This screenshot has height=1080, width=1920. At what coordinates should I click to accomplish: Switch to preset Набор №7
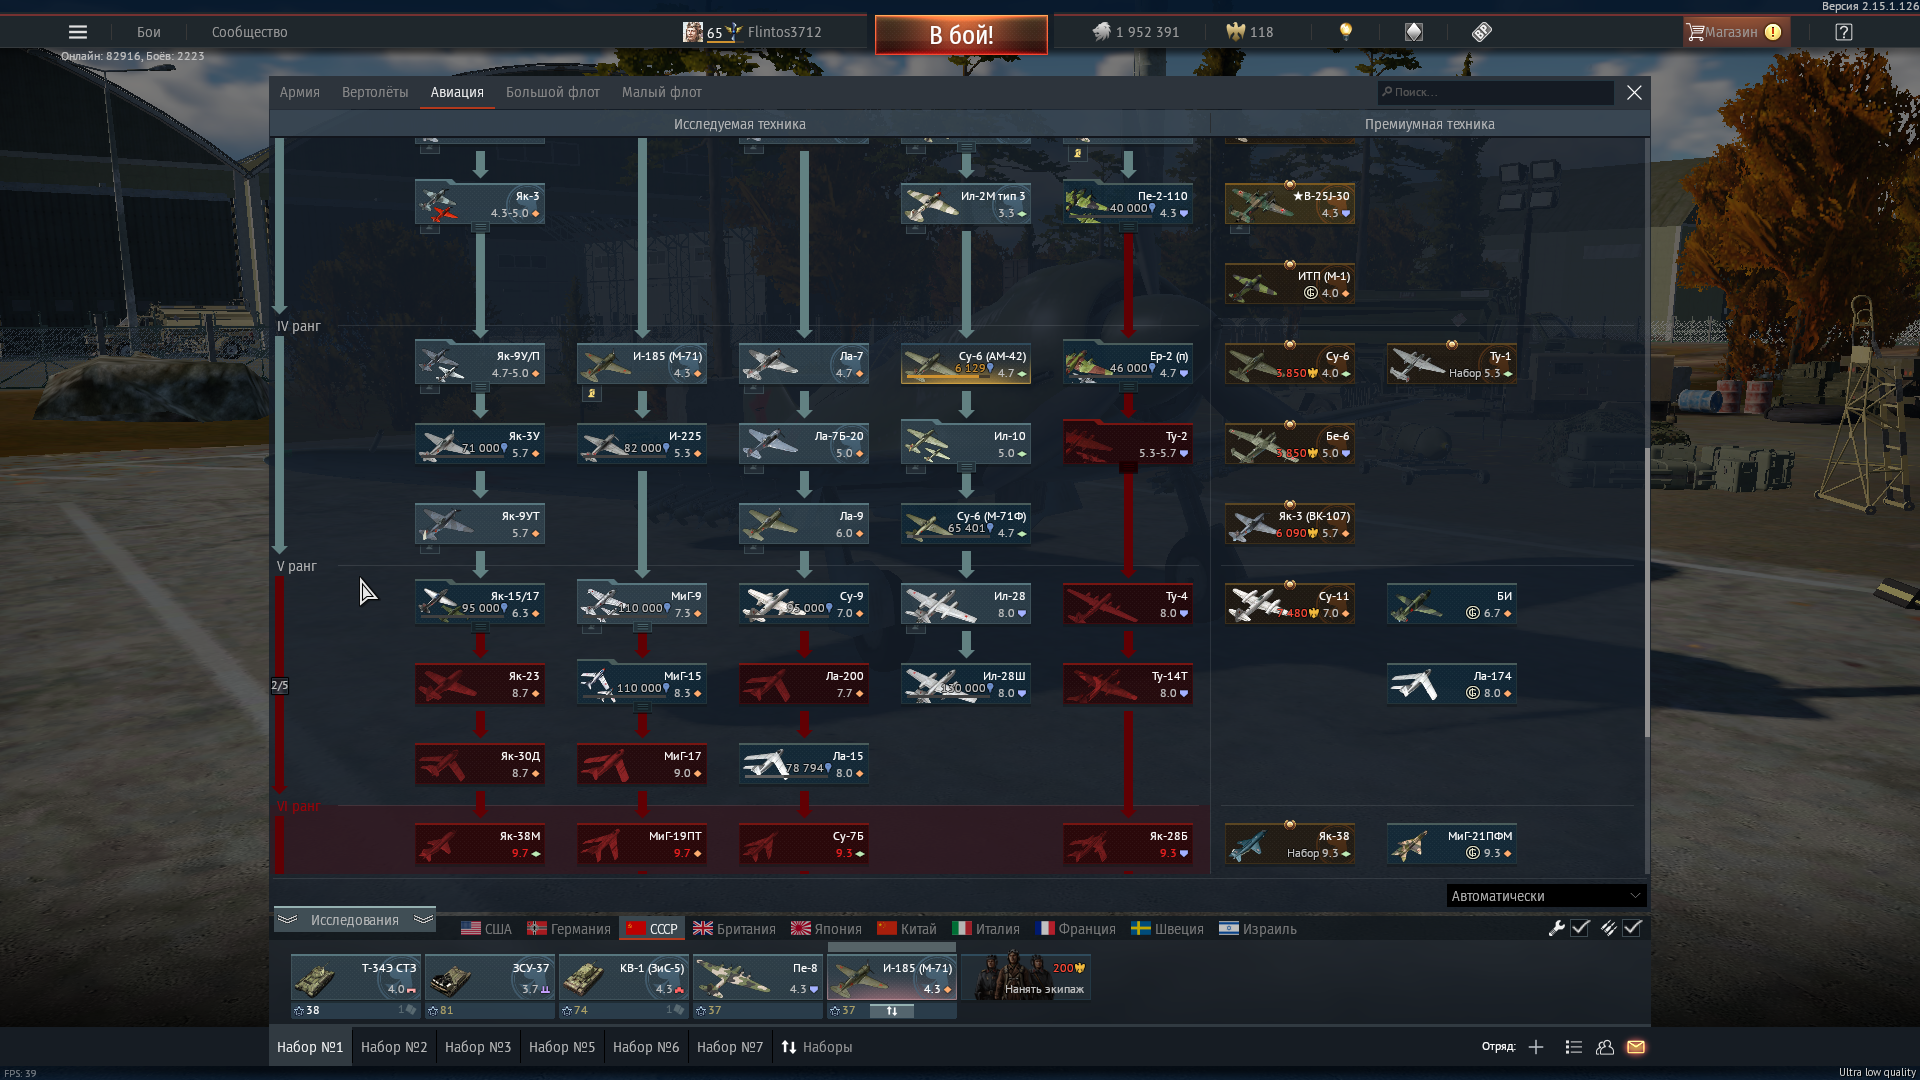[730, 1047]
